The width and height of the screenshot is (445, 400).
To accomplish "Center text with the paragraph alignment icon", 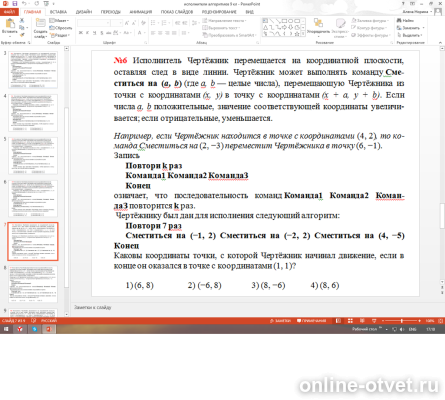I will point(160,33).
